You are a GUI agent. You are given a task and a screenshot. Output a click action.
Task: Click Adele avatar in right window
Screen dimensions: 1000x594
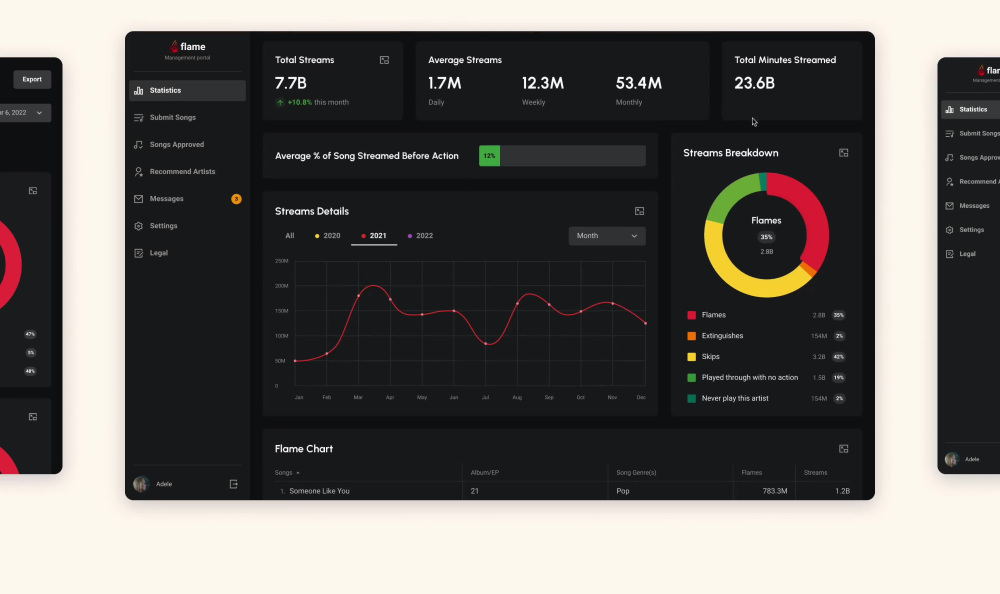point(952,459)
